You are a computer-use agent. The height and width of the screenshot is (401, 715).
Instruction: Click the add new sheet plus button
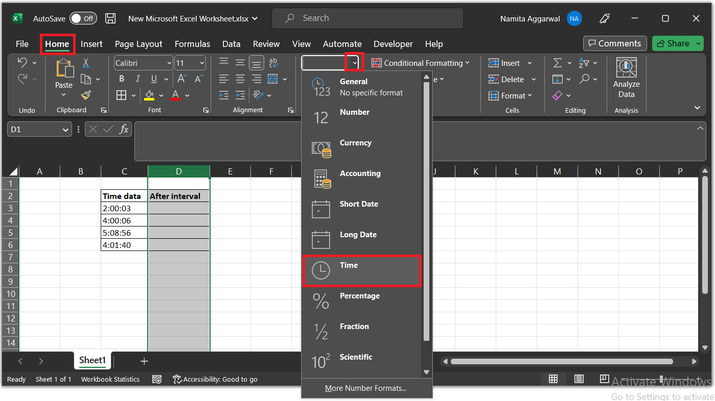pos(144,361)
